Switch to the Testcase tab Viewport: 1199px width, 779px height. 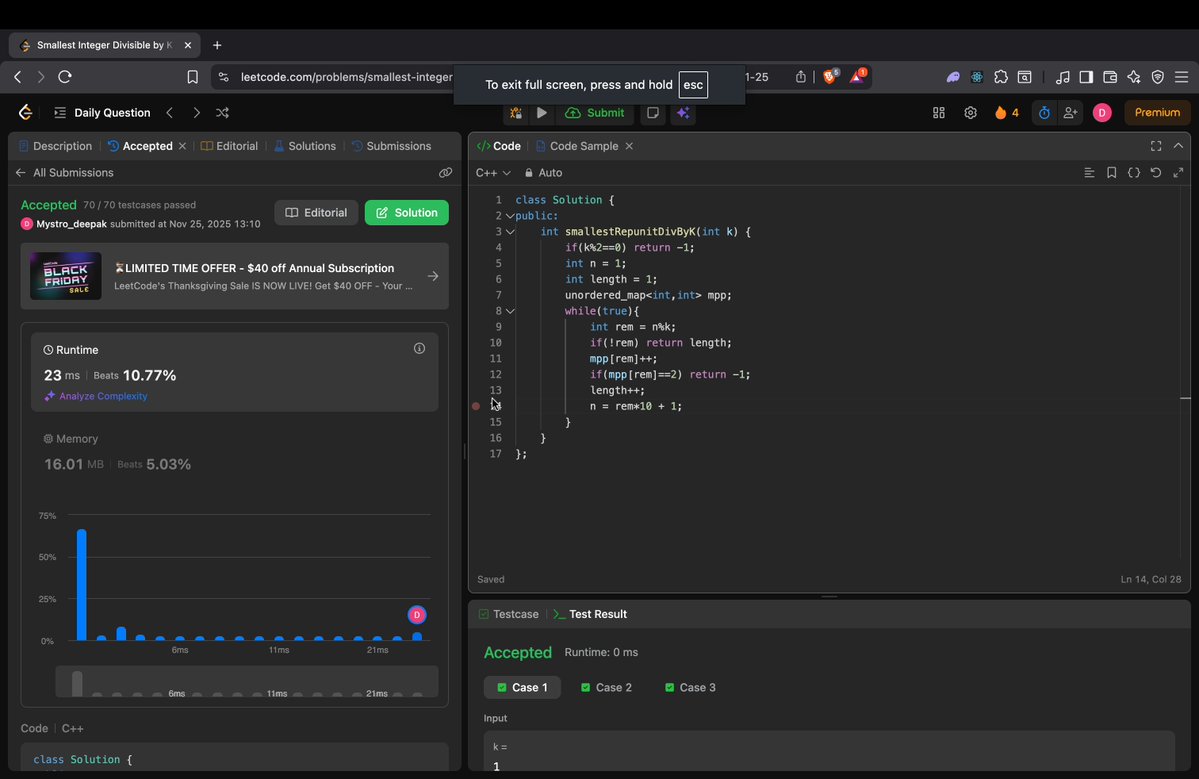point(509,614)
